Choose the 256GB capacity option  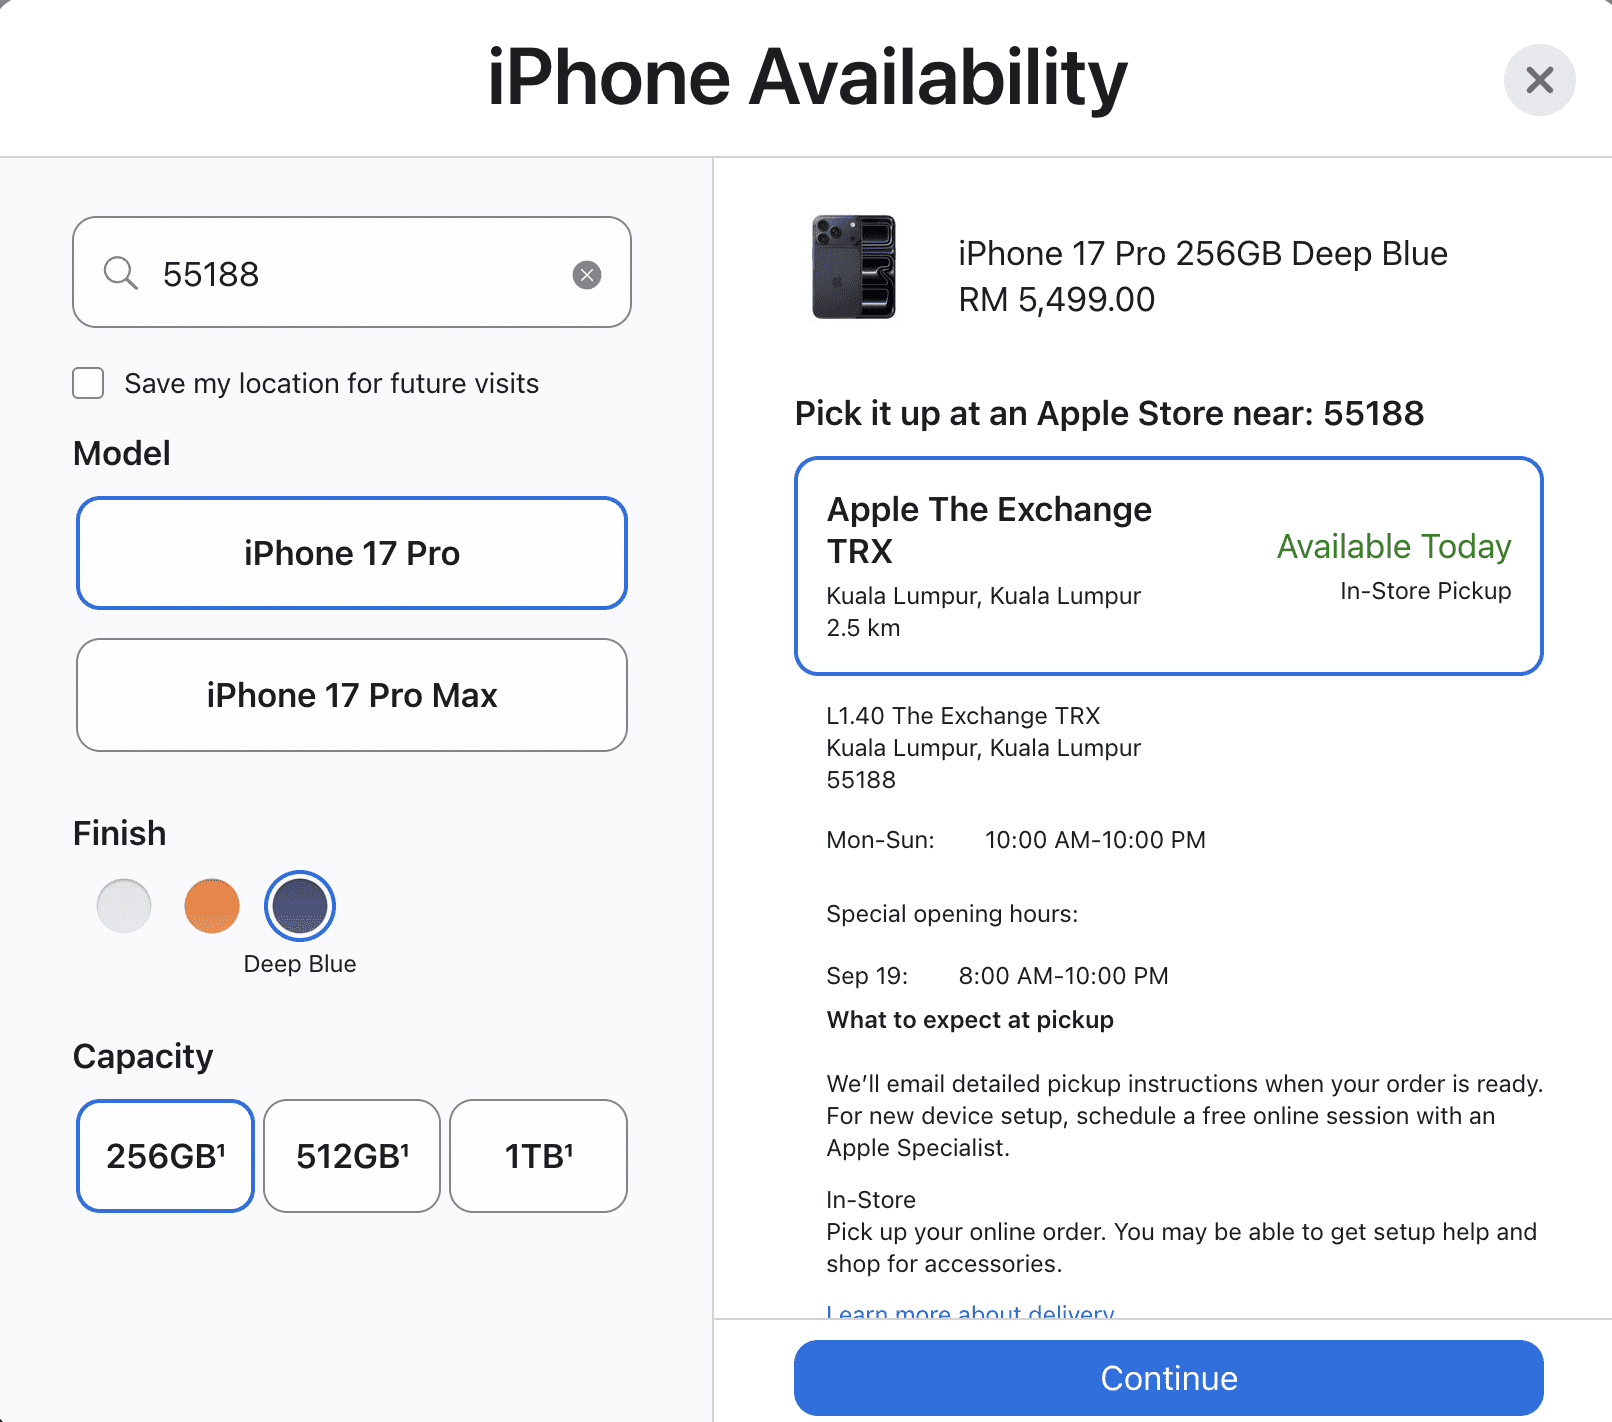click(x=164, y=1156)
